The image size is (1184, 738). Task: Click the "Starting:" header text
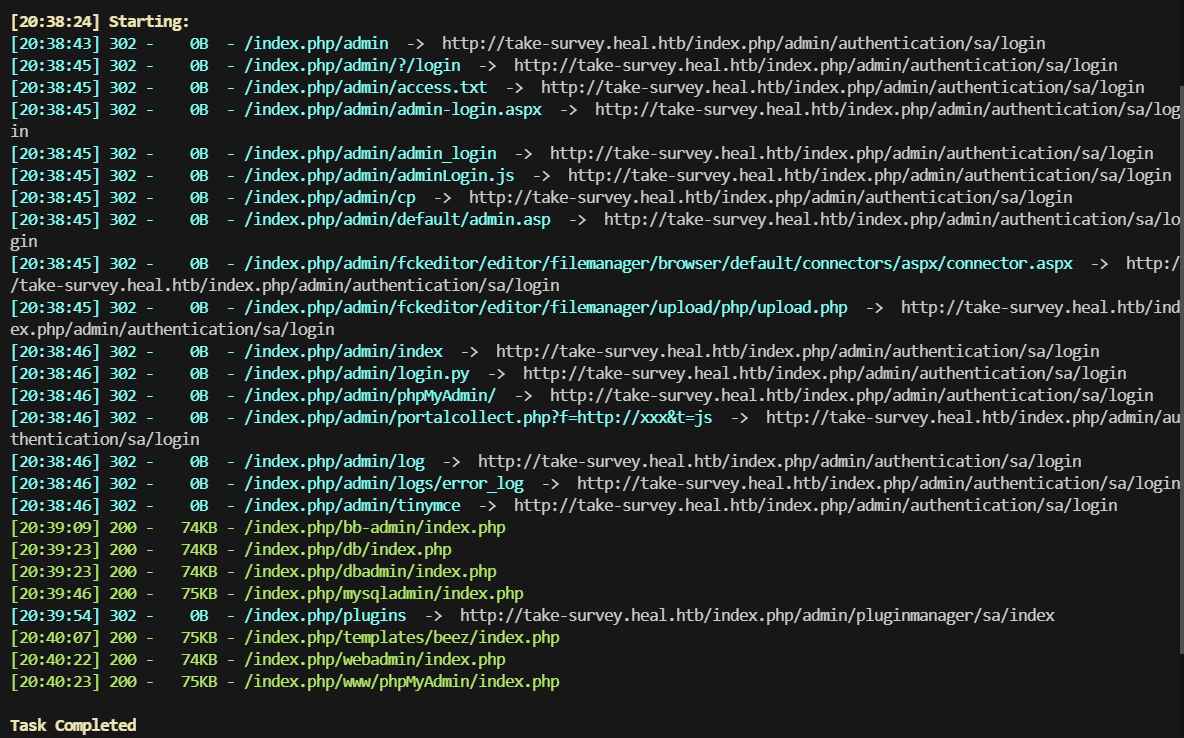pos(149,21)
